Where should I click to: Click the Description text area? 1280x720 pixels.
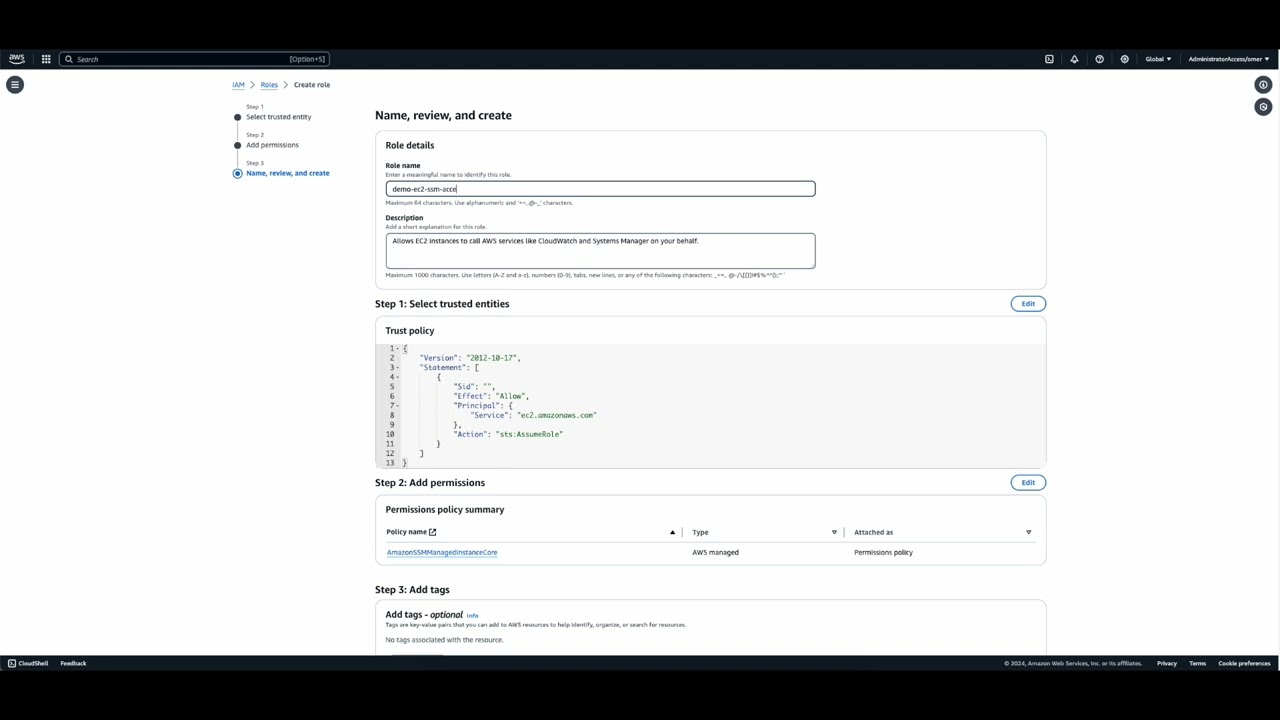pos(600,251)
